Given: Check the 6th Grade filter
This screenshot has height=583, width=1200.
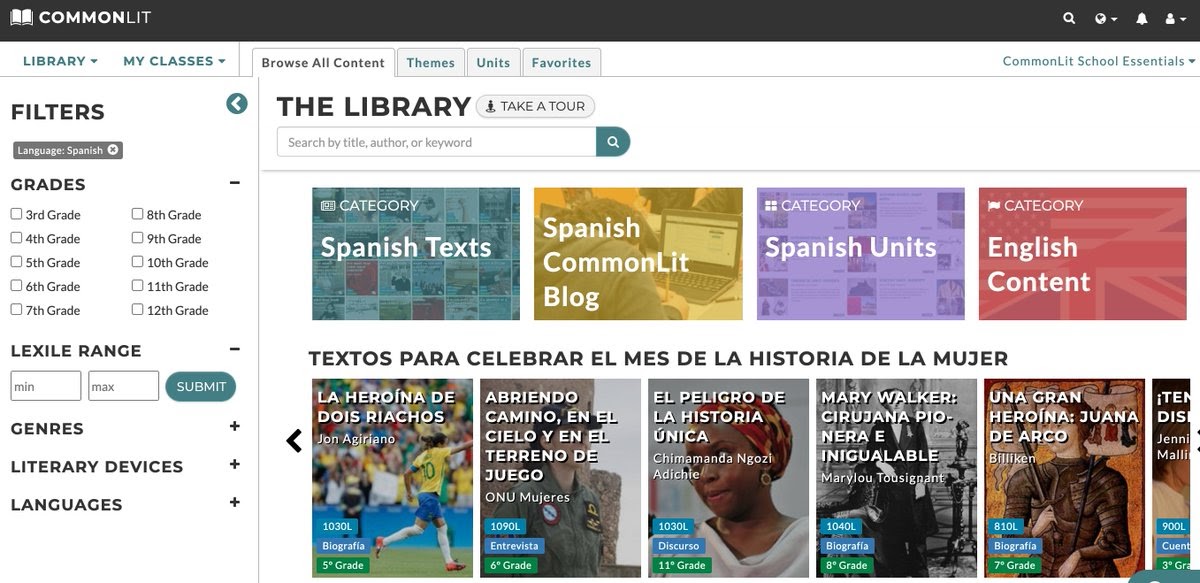Looking at the screenshot, I should tap(16, 286).
